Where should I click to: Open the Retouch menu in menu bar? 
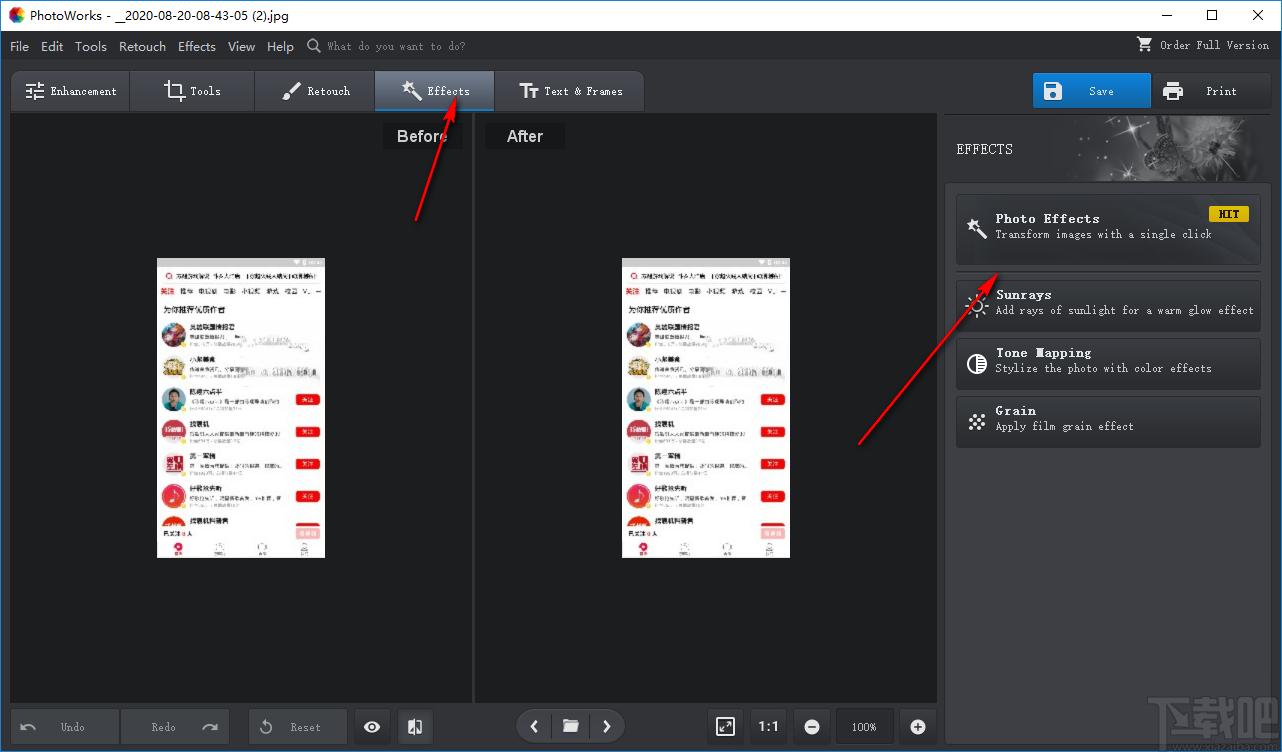click(143, 46)
